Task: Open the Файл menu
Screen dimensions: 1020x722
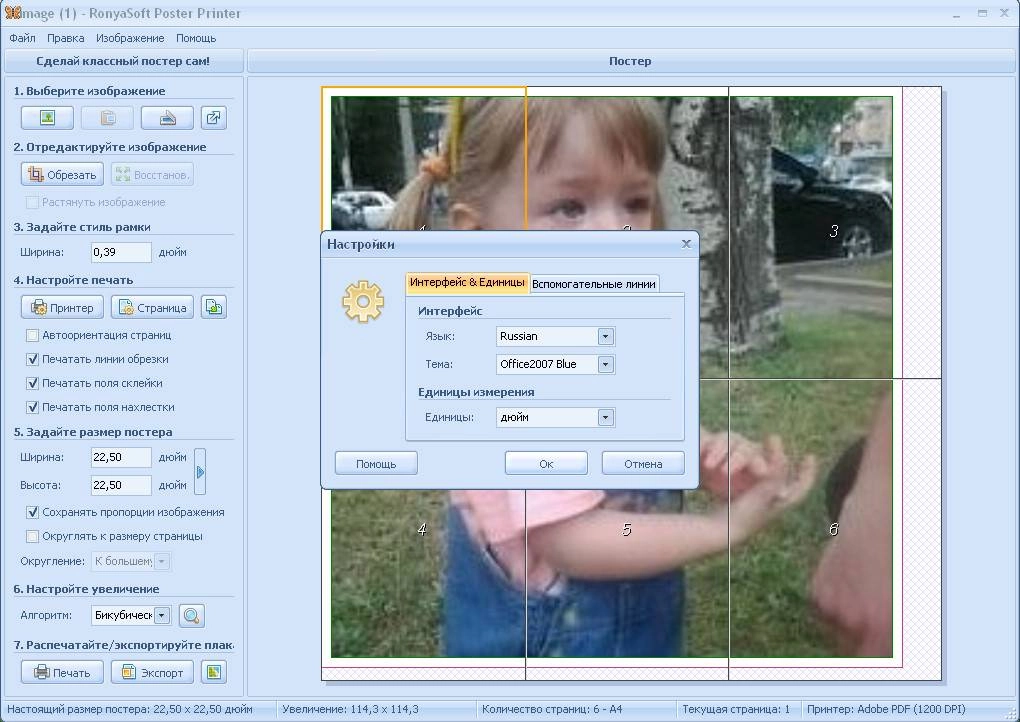Action: [x=22, y=38]
